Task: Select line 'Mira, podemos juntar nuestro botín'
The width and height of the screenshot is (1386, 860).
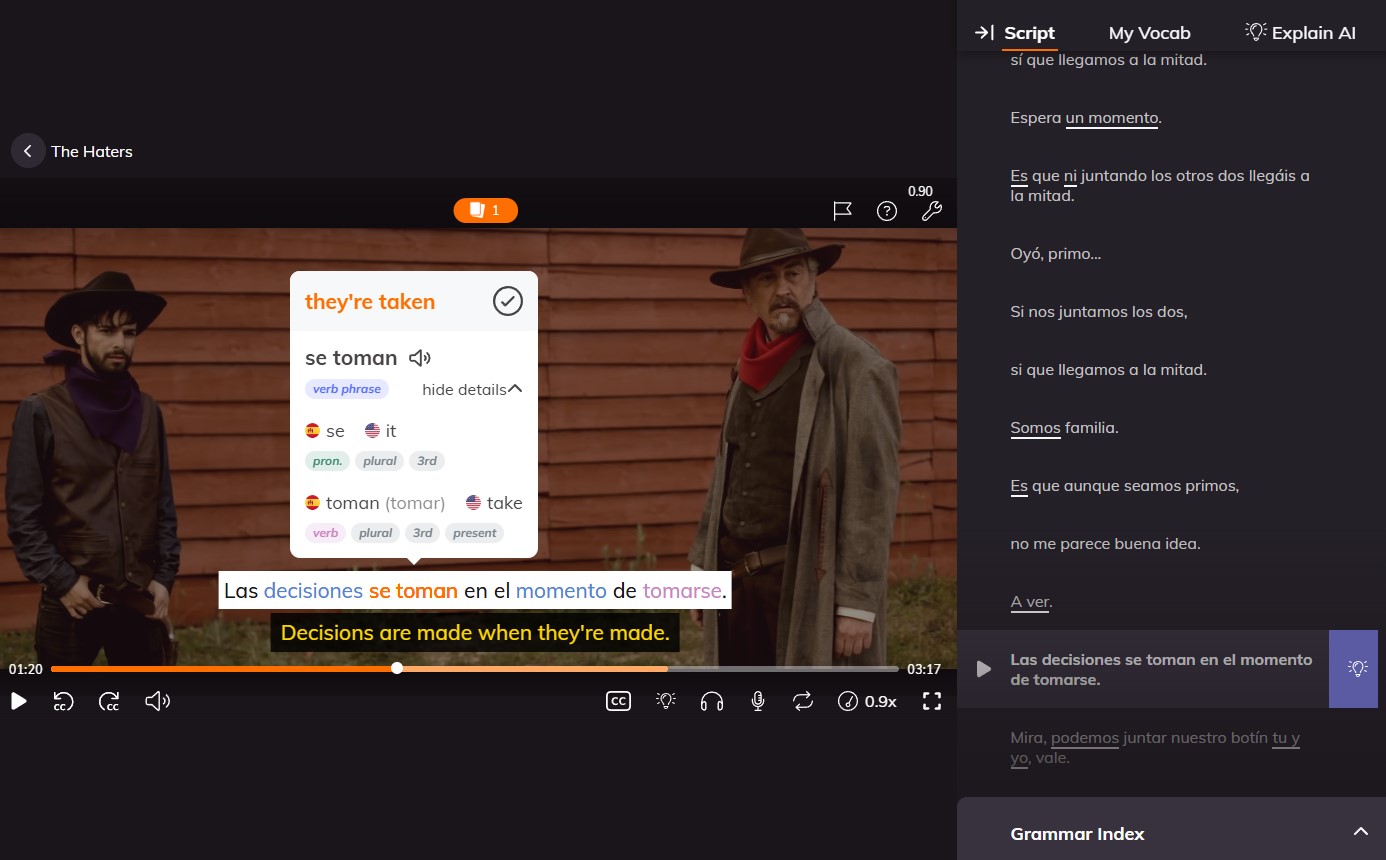Action: [x=1155, y=748]
